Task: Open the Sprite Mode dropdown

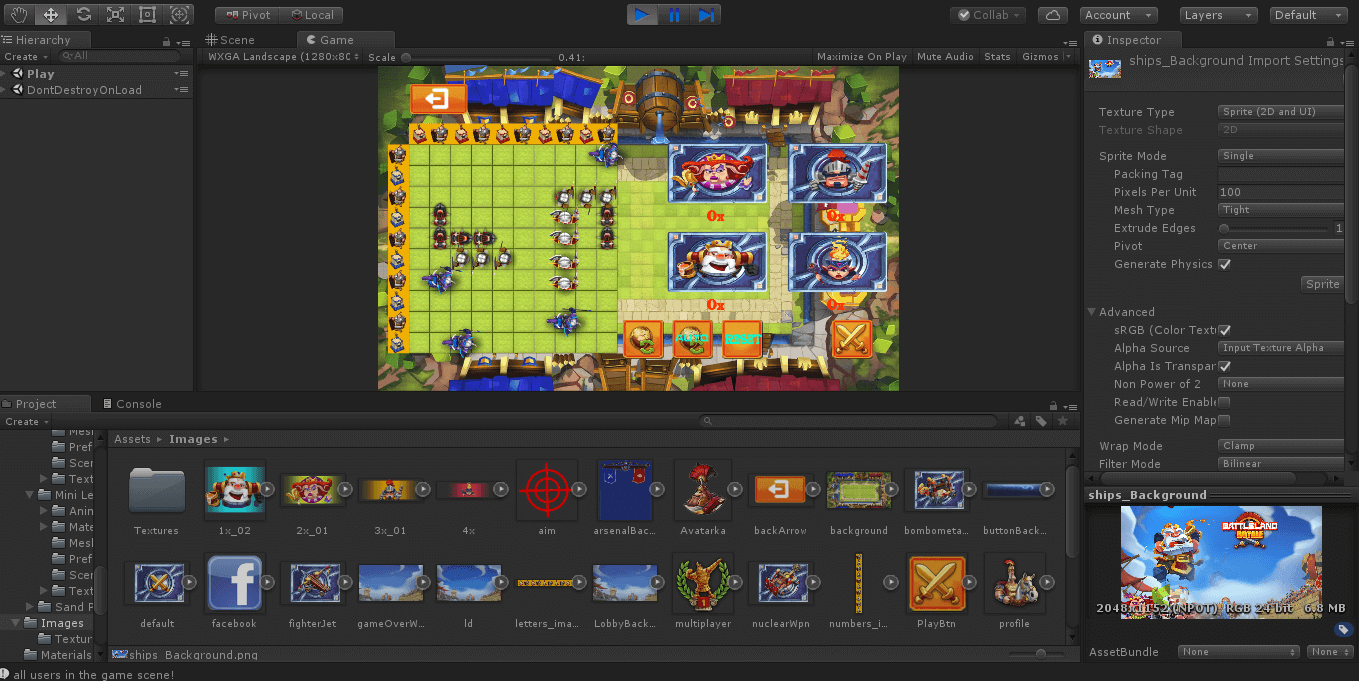Action: [x=1281, y=156]
